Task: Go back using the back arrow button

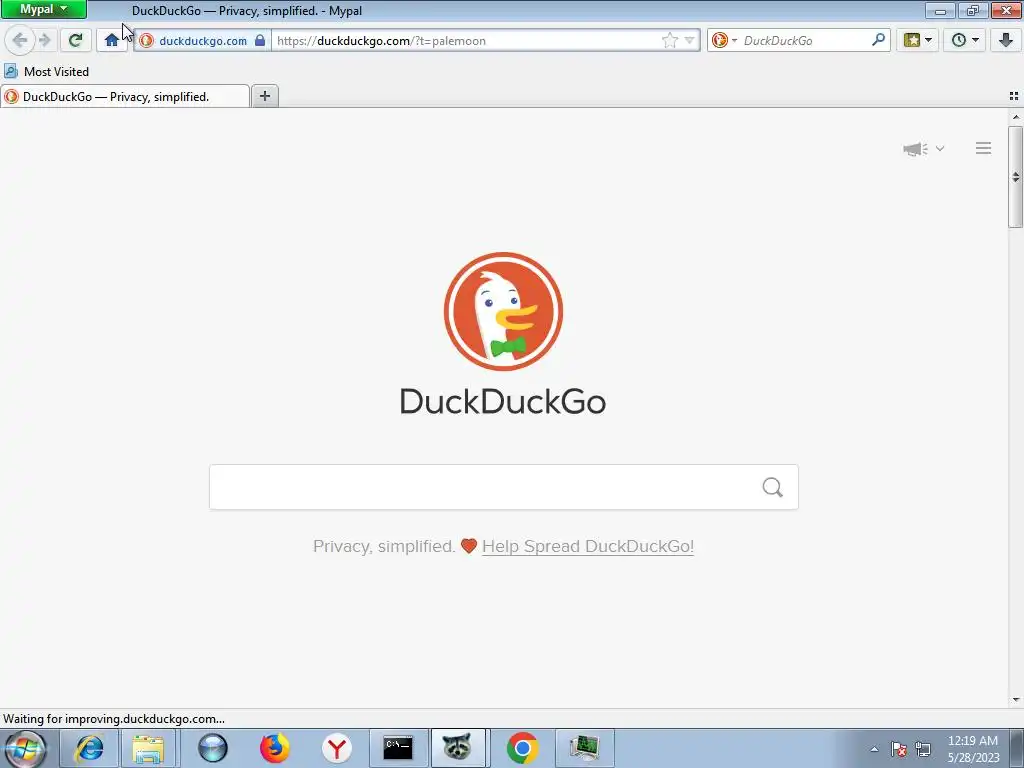Action: point(19,40)
